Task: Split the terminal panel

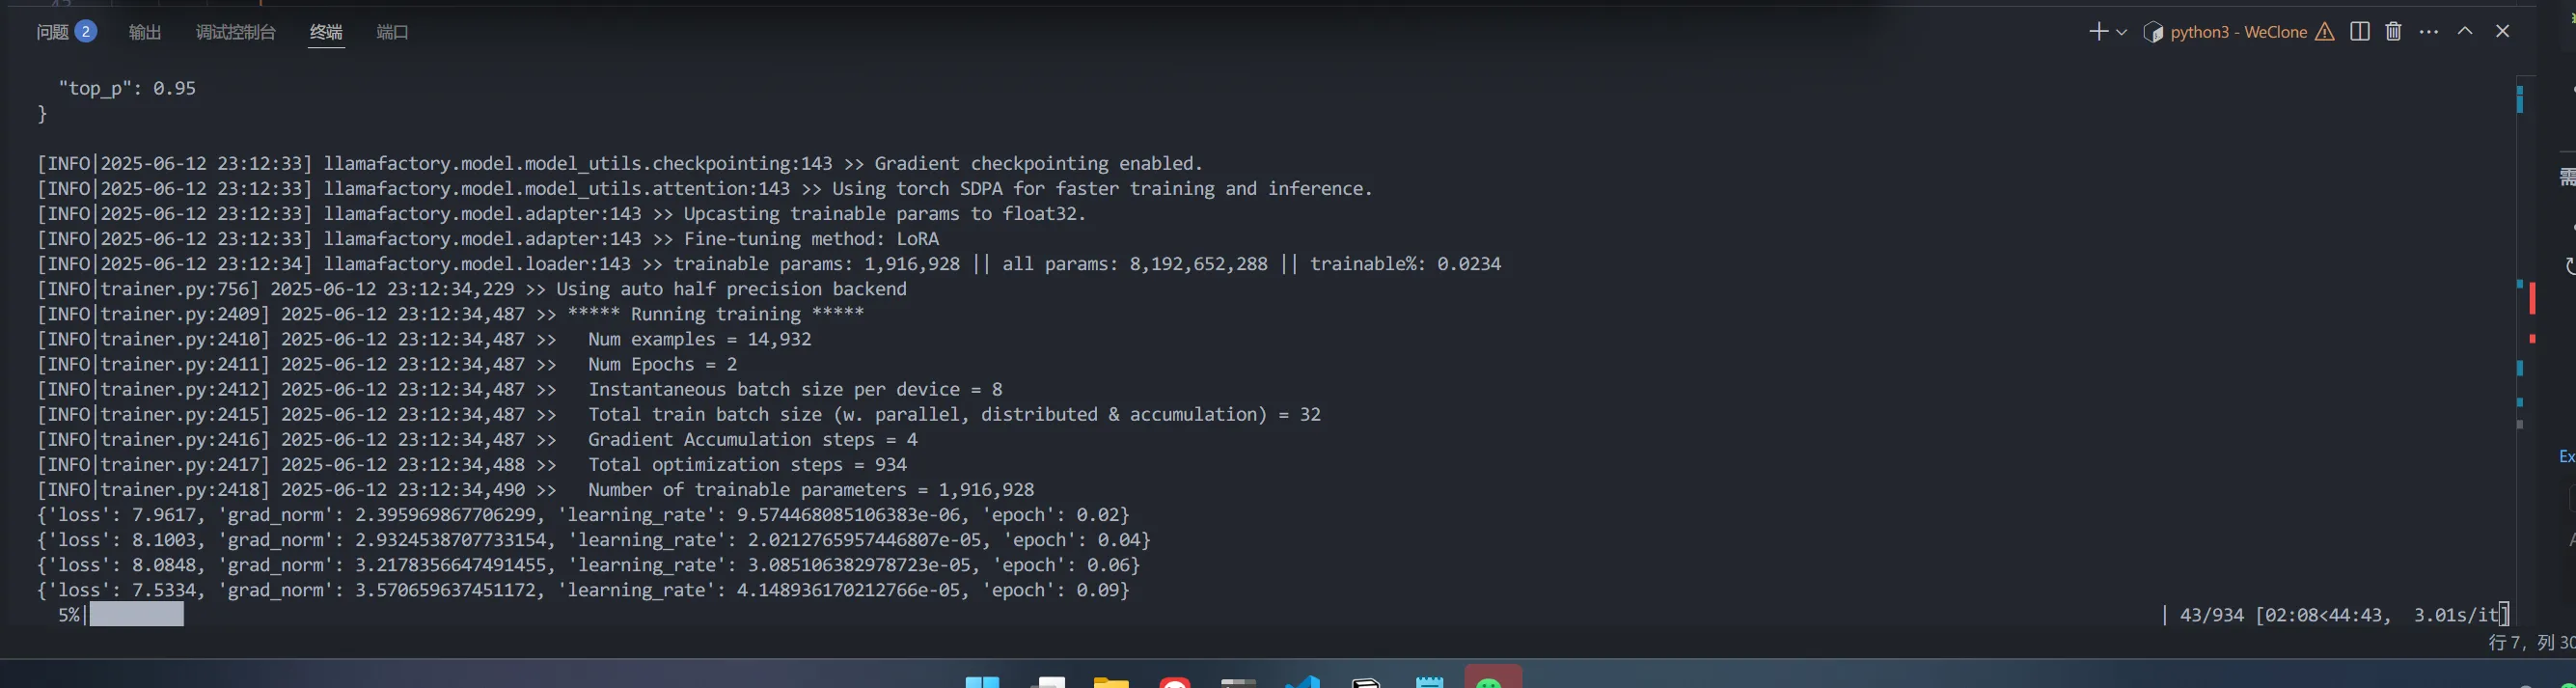Action: 2360,32
